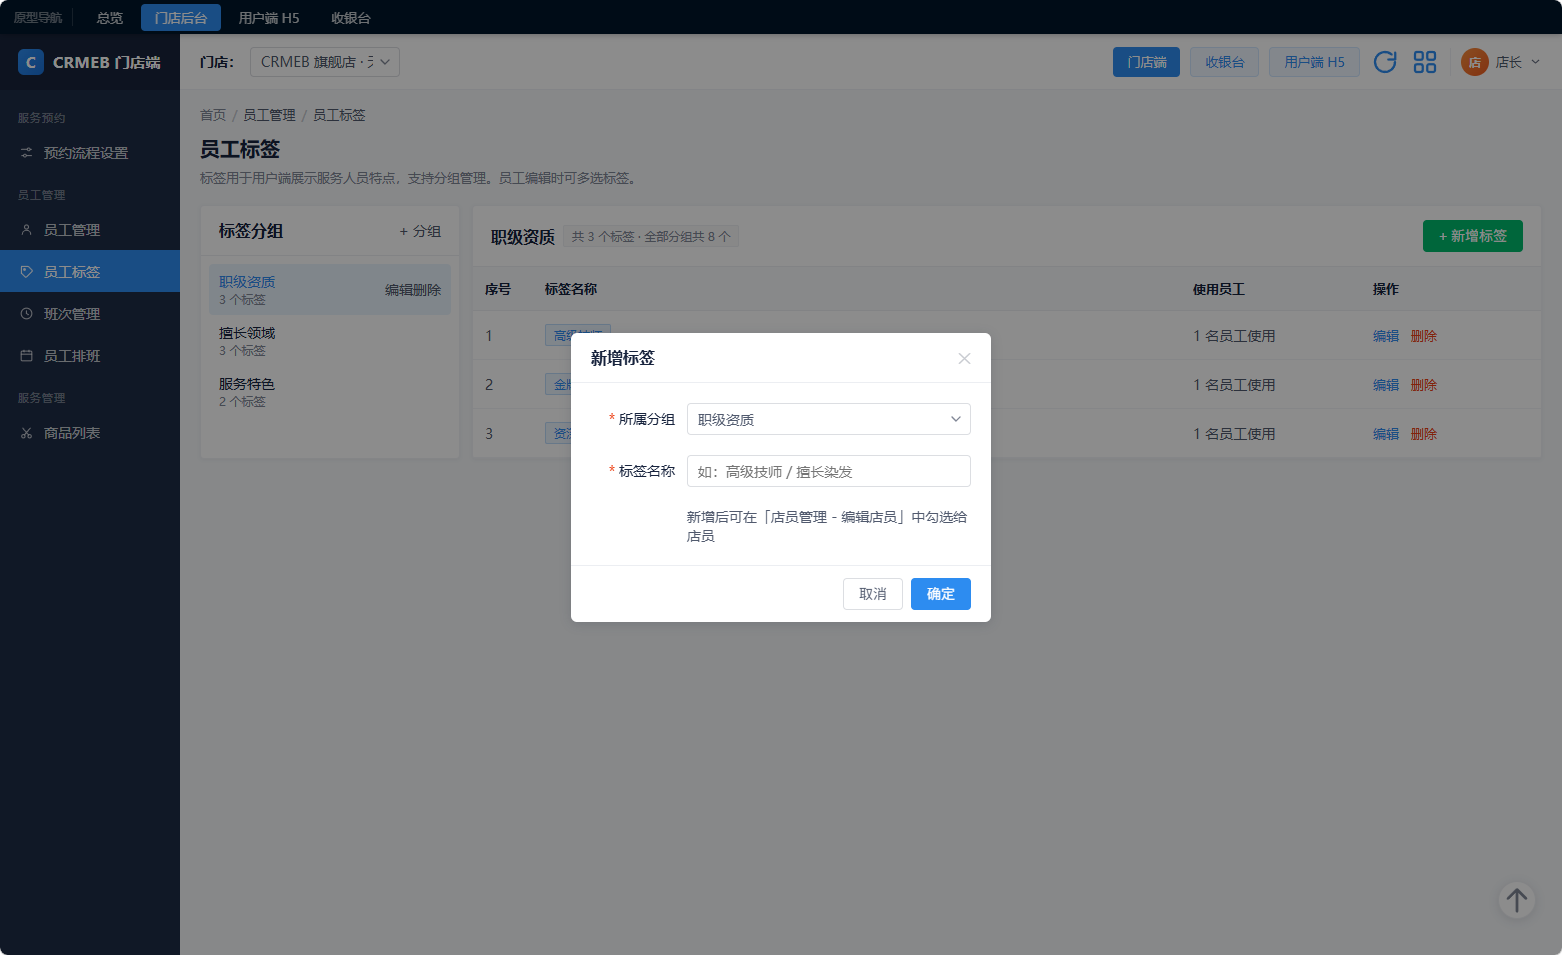Click 编辑 in table row 2

click(1386, 385)
